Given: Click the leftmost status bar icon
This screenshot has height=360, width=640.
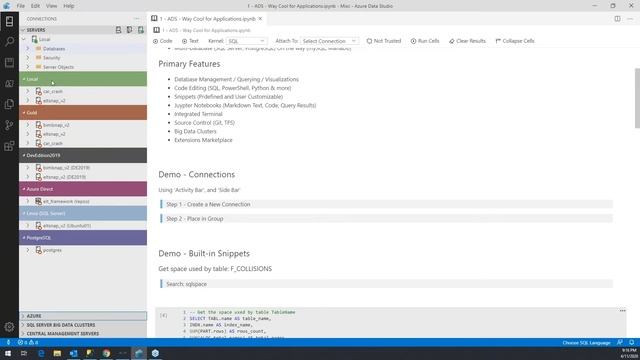Looking at the screenshot, I should pyautogui.click(x=8, y=342).
